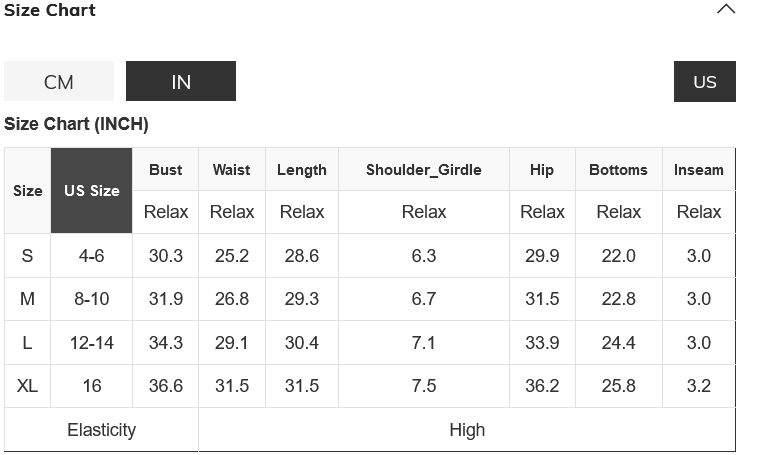The width and height of the screenshot is (768, 455).
Task: Select the XL size row label
Action: point(27,386)
